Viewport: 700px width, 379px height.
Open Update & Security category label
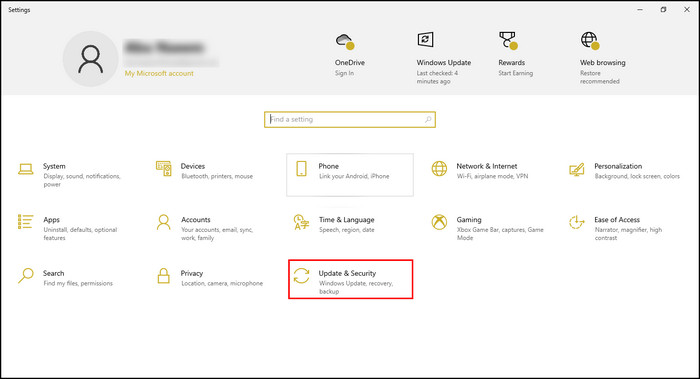click(347, 273)
